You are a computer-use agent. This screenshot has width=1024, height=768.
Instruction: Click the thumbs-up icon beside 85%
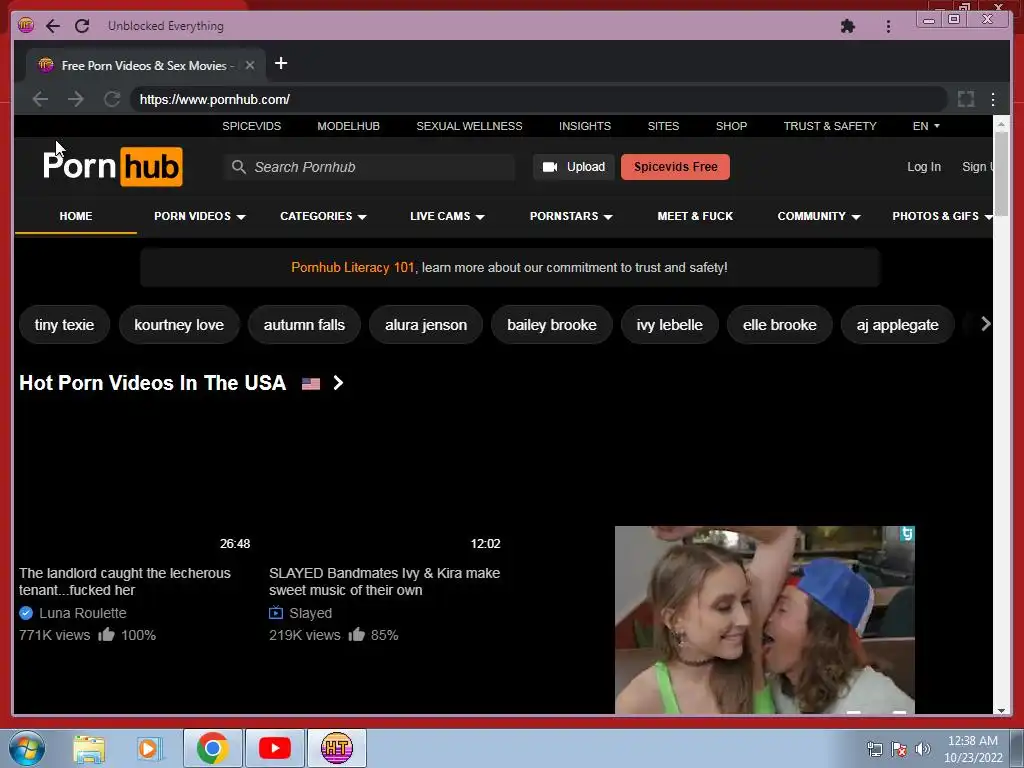click(x=357, y=634)
